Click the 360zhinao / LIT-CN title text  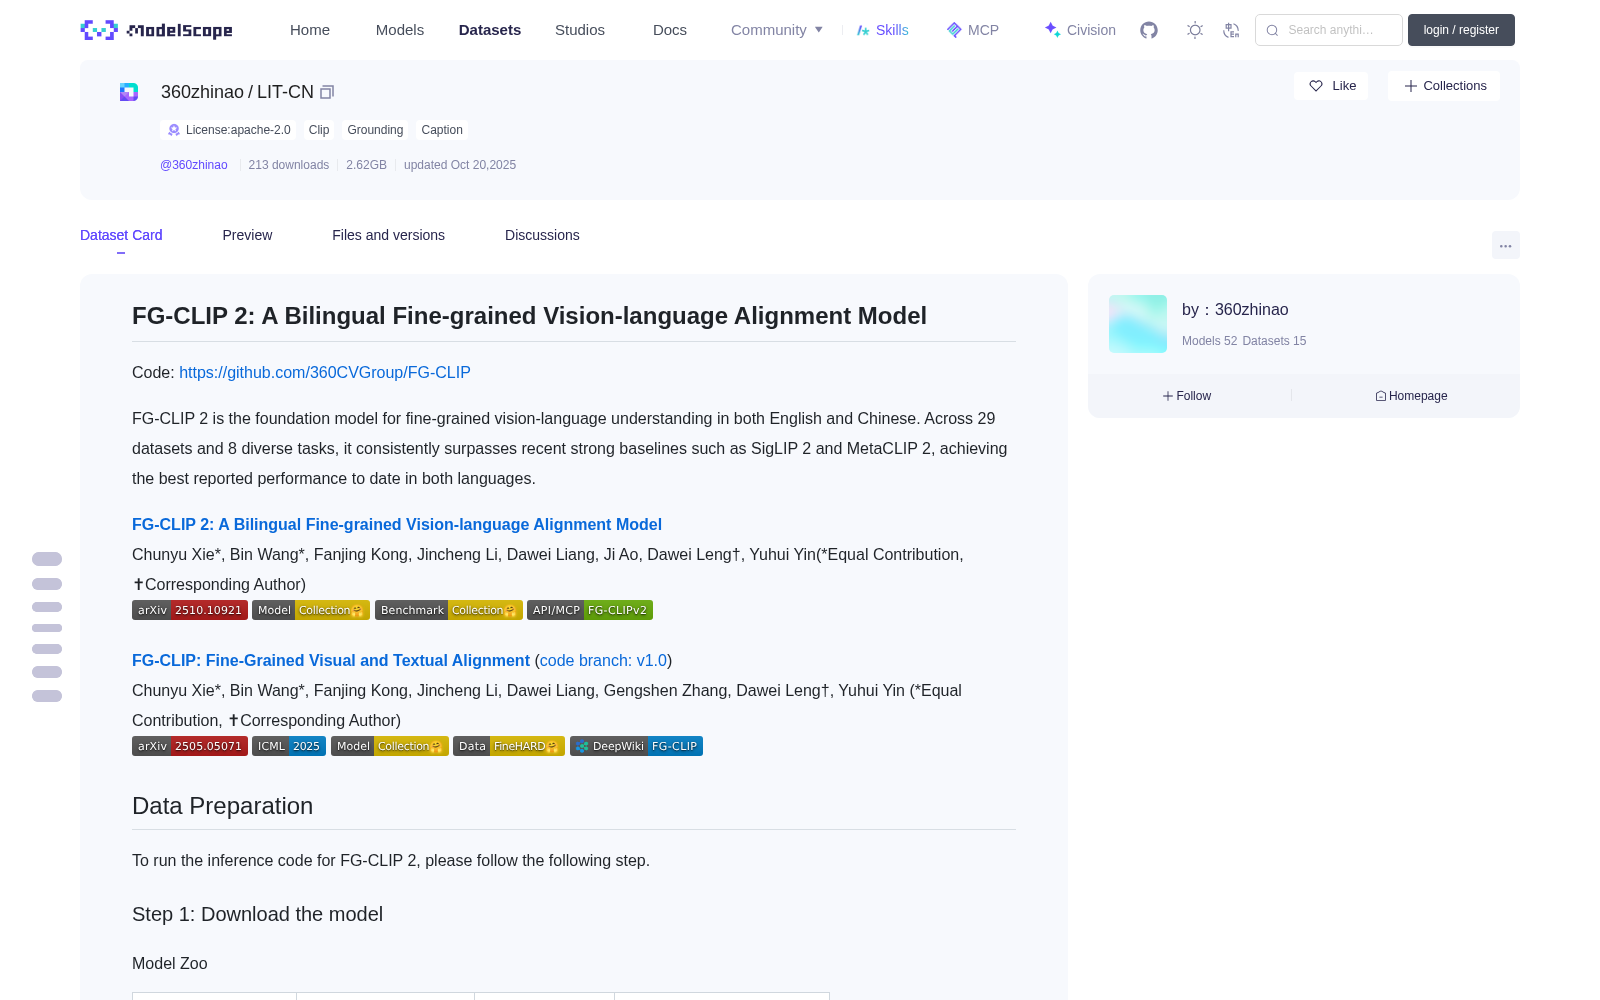tap(237, 92)
